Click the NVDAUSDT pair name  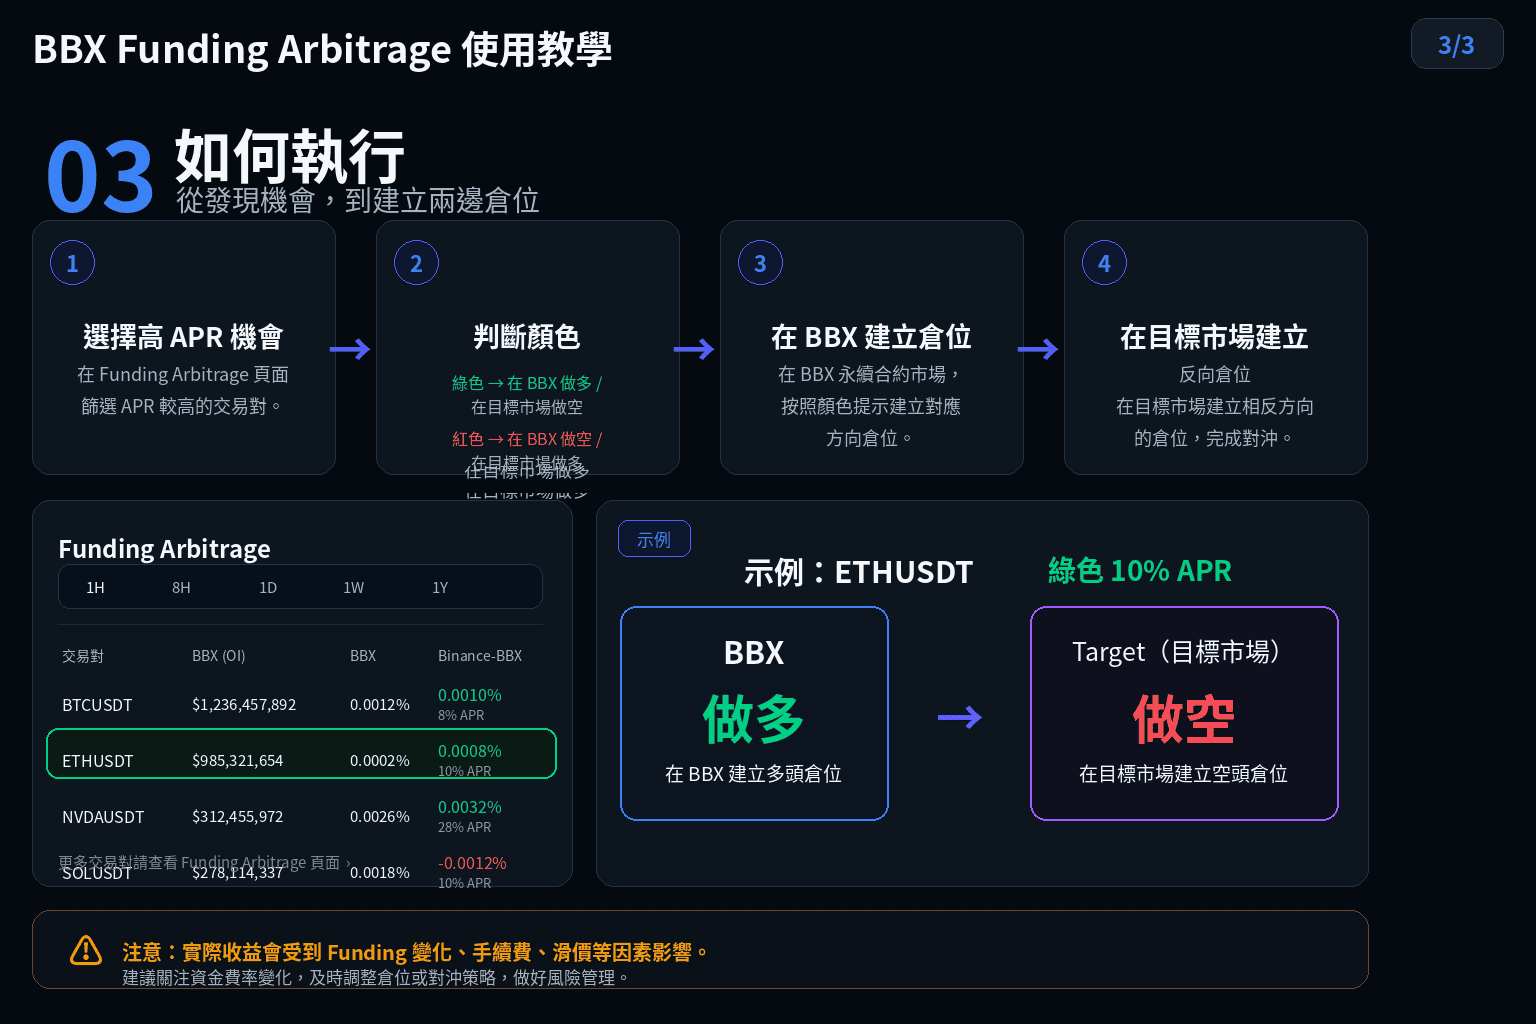[103, 817]
